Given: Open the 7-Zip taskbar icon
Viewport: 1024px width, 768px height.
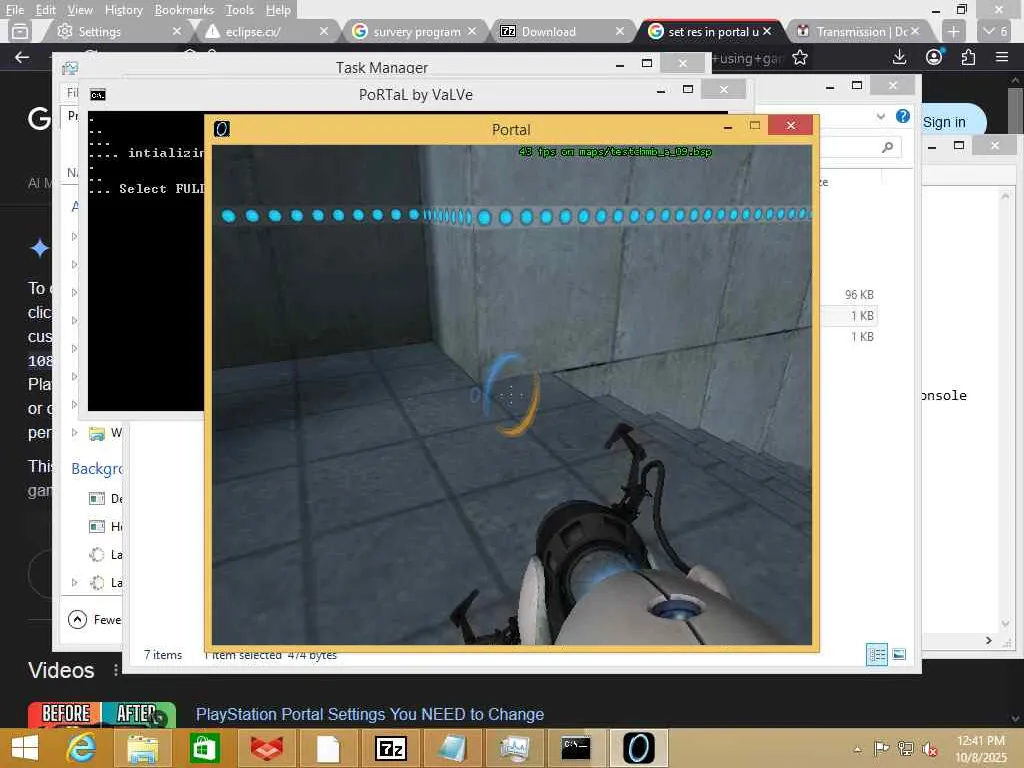Looking at the screenshot, I should pyautogui.click(x=391, y=748).
